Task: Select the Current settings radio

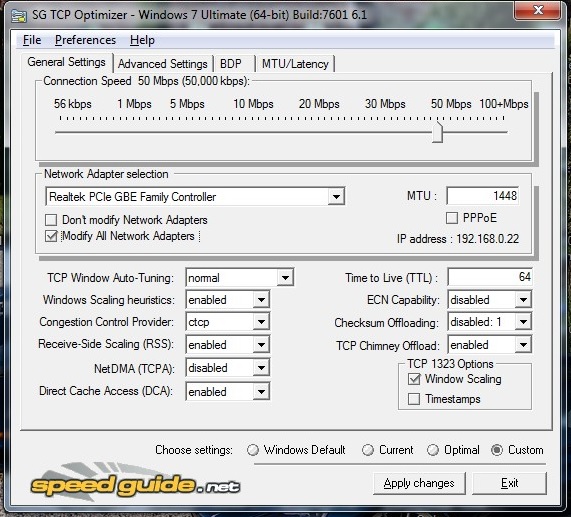Action: (x=368, y=450)
